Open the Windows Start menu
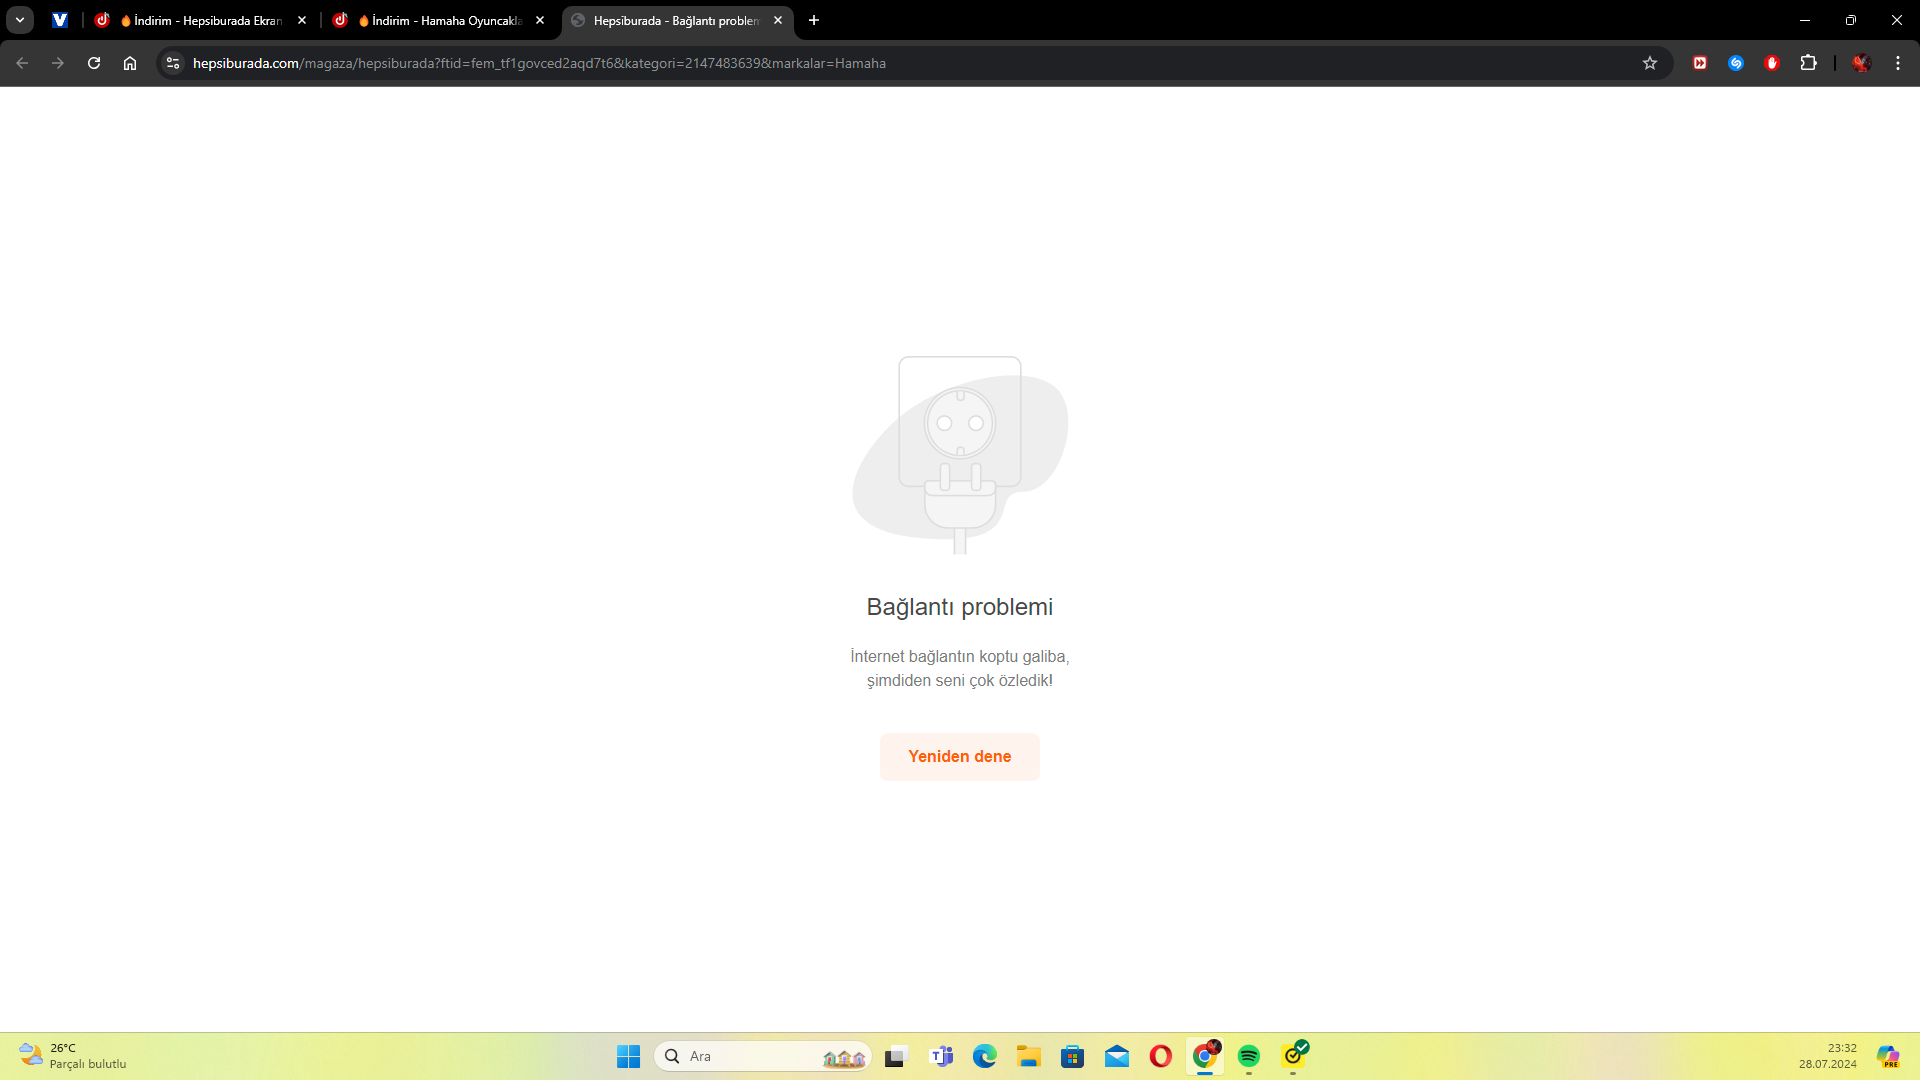 (x=628, y=1056)
